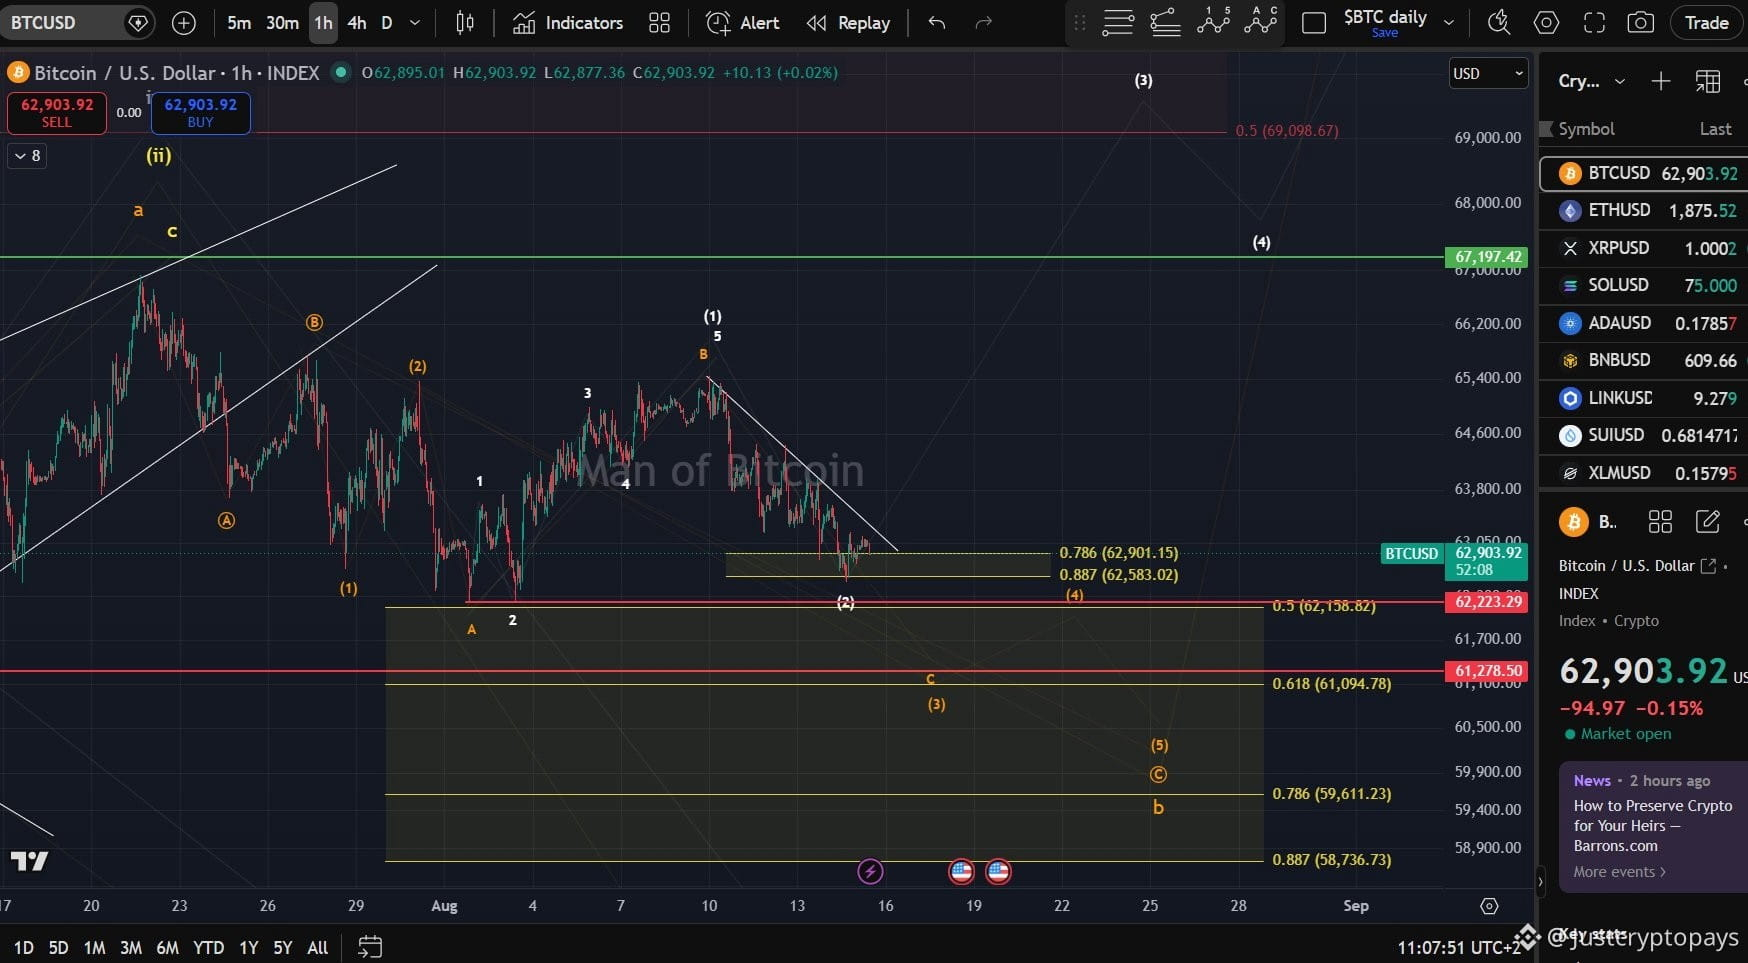
Task: Open time axis settings gear icon
Action: [1489, 906]
